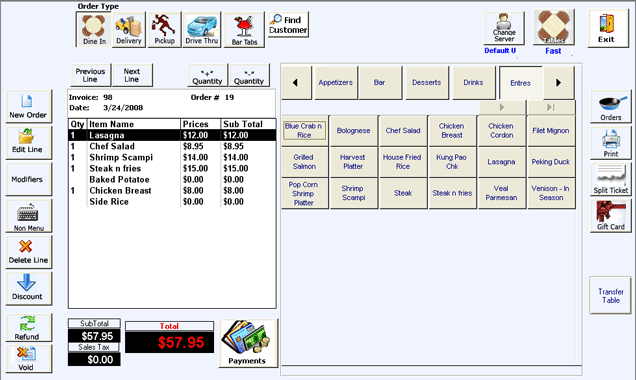
Task: Add Blue Crab n Rice item
Action: pyautogui.click(x=304, y=131)
